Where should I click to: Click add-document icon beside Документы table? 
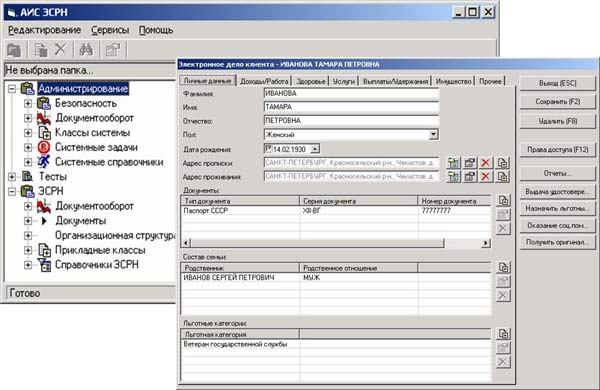pos(504,200)
